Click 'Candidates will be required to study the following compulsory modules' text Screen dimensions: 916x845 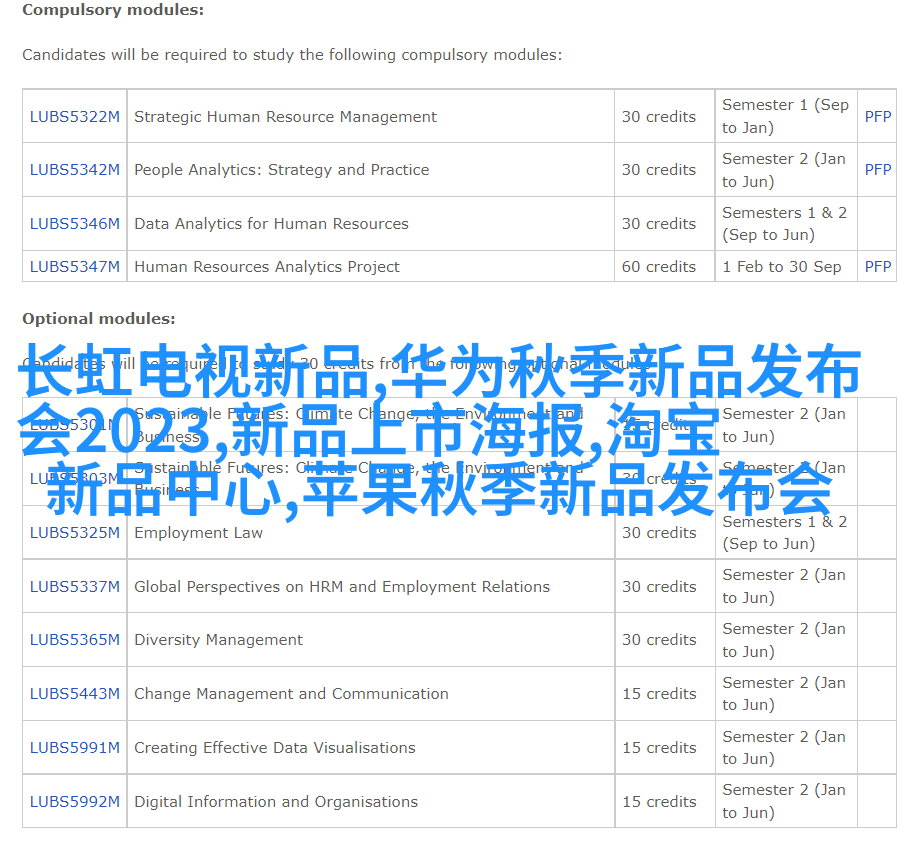coord(292,55)
